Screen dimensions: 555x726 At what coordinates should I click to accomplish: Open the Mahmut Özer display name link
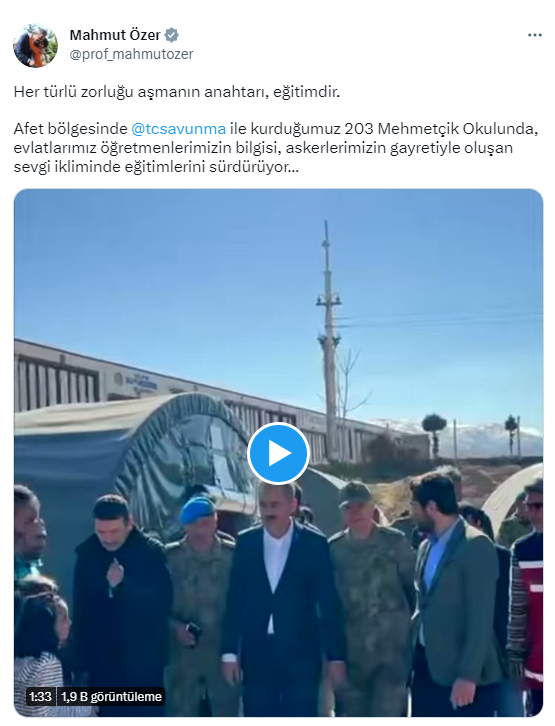(115, 35)
